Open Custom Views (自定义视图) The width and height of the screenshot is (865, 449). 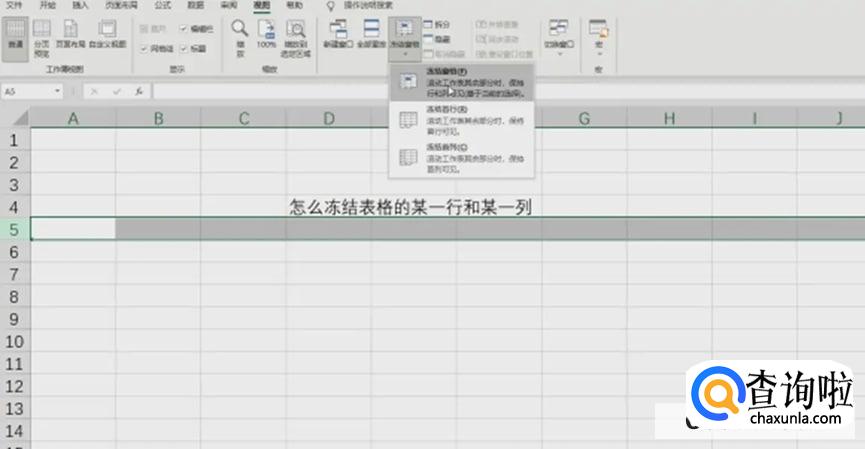pos(108,35)
